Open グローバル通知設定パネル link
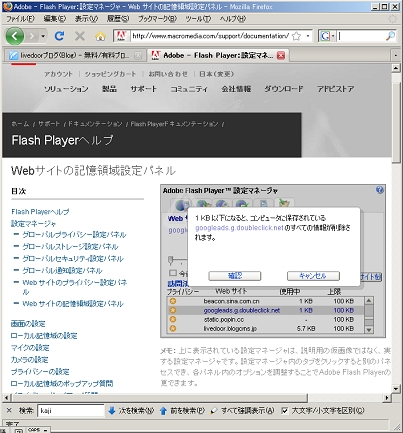Image resolution: width=403 pixels, height=433 pixels. click(62, 270)
